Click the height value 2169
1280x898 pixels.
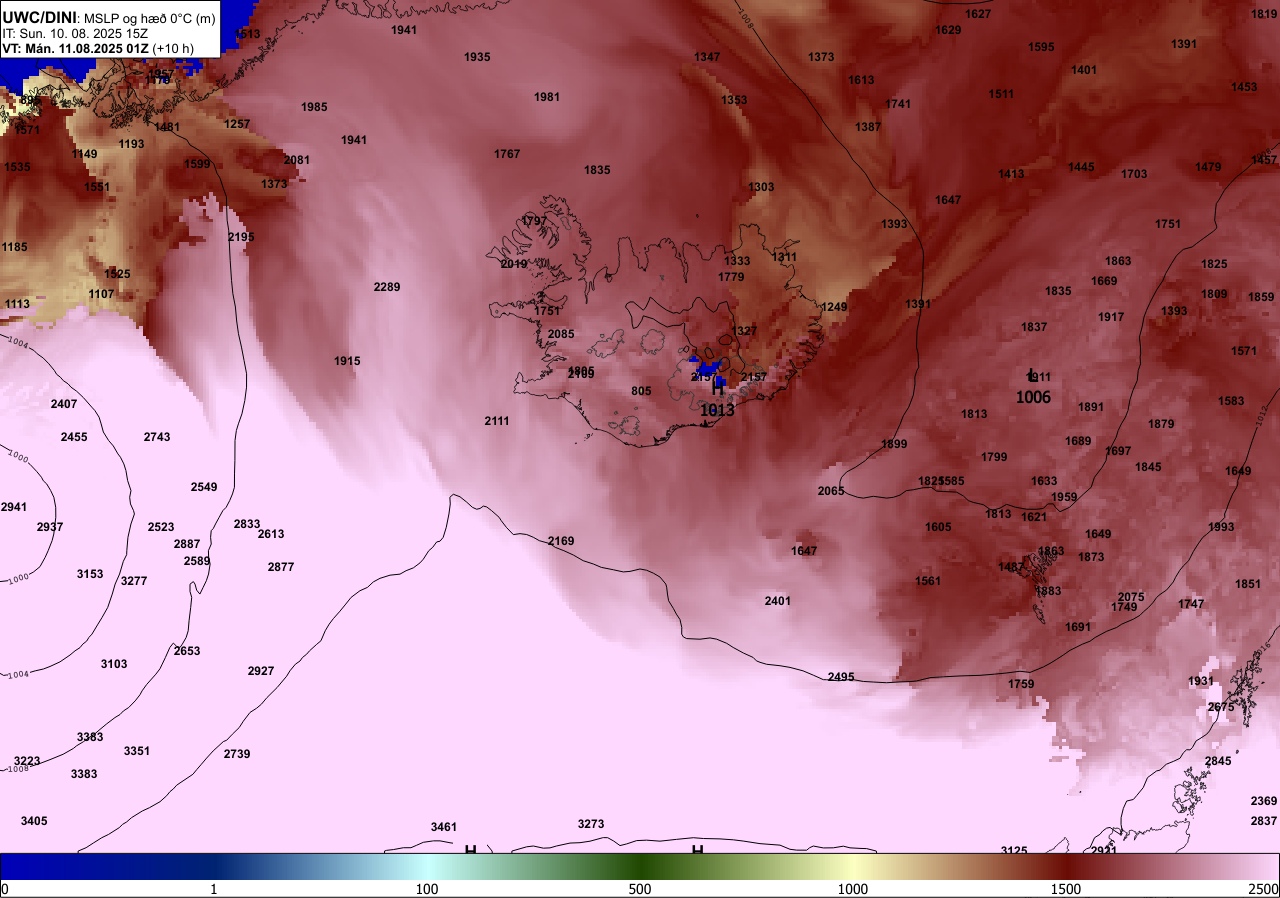[561, 541]
